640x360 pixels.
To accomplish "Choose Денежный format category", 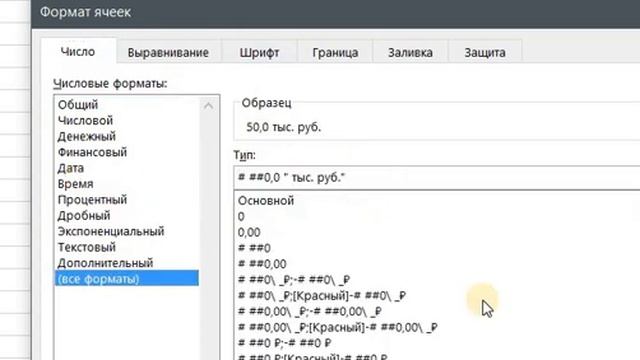I will point(87,136).
